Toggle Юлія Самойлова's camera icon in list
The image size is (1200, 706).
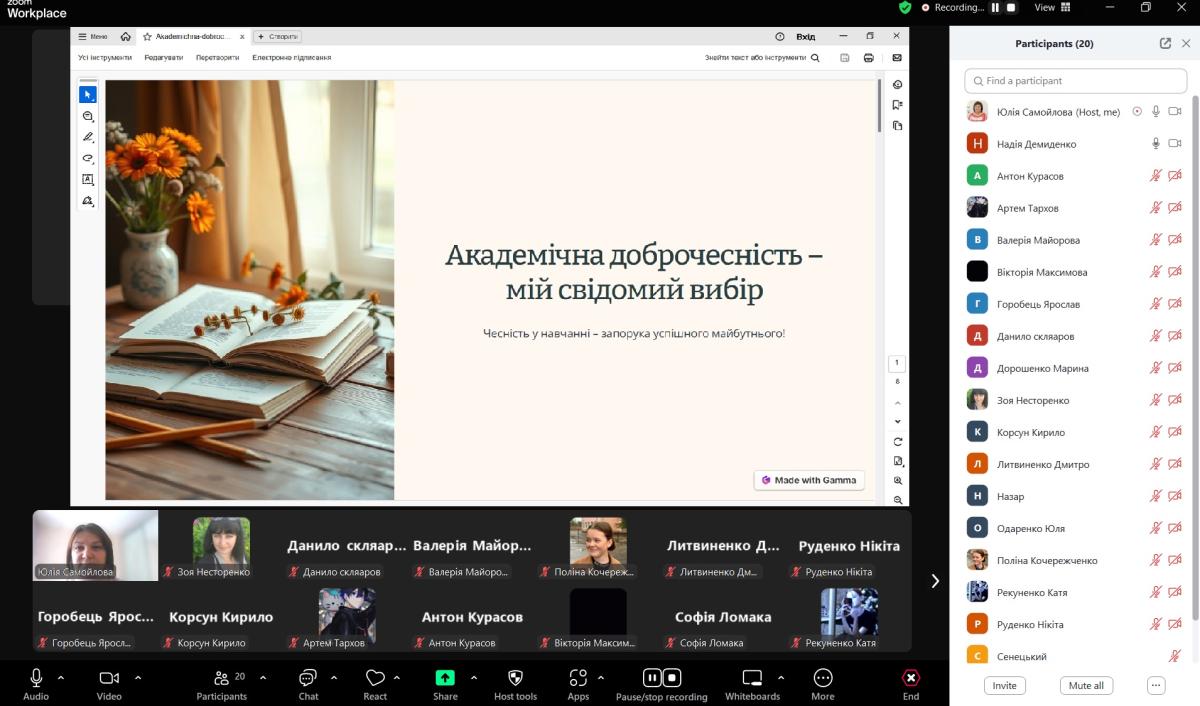[x=1175, y=112]
